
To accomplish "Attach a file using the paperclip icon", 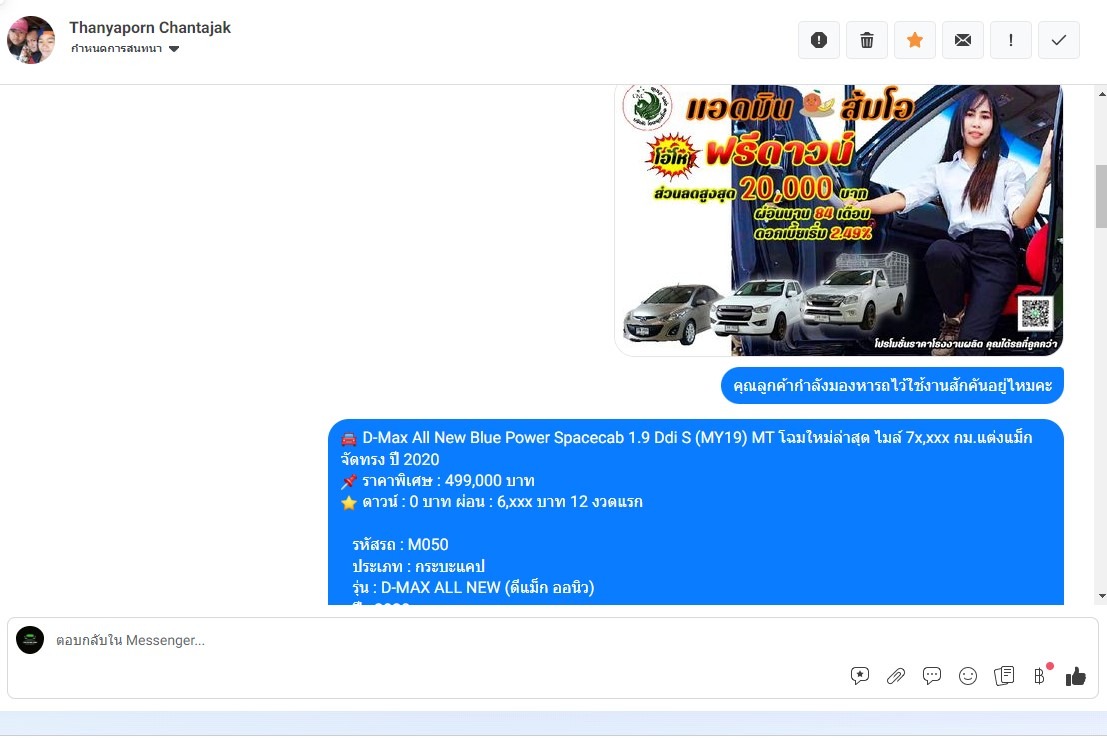I will click(x=896, y=676).
